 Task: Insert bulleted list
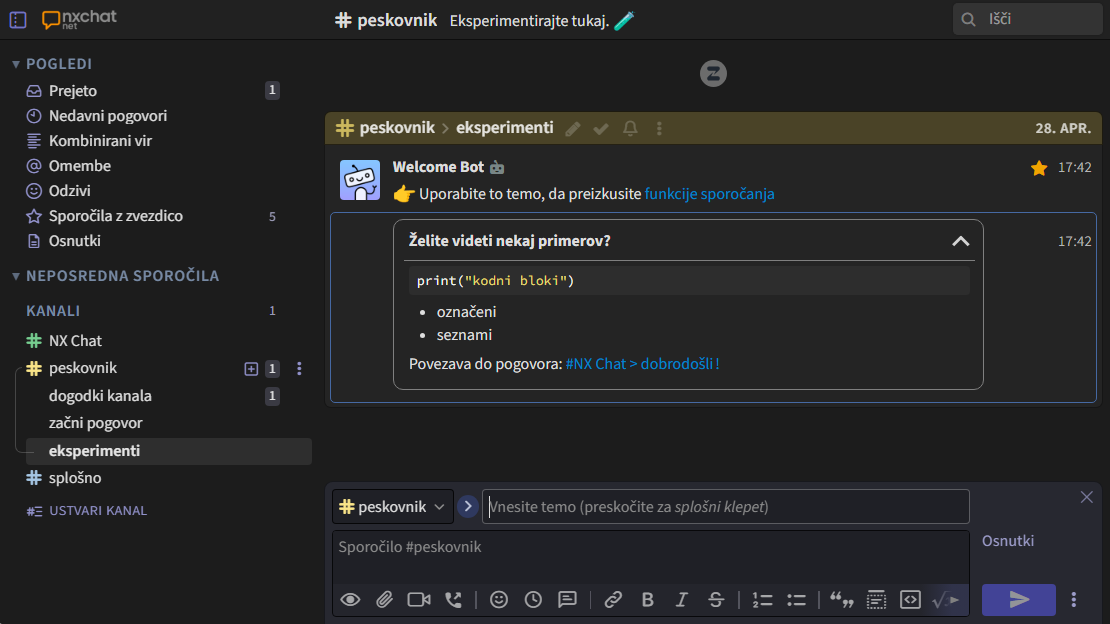[x=796, y=600]
